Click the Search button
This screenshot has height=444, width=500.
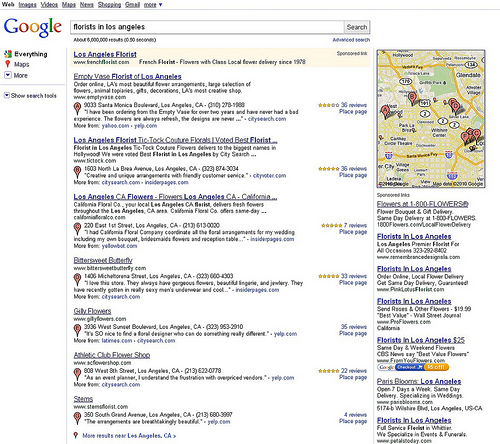(x=357, y=27)
